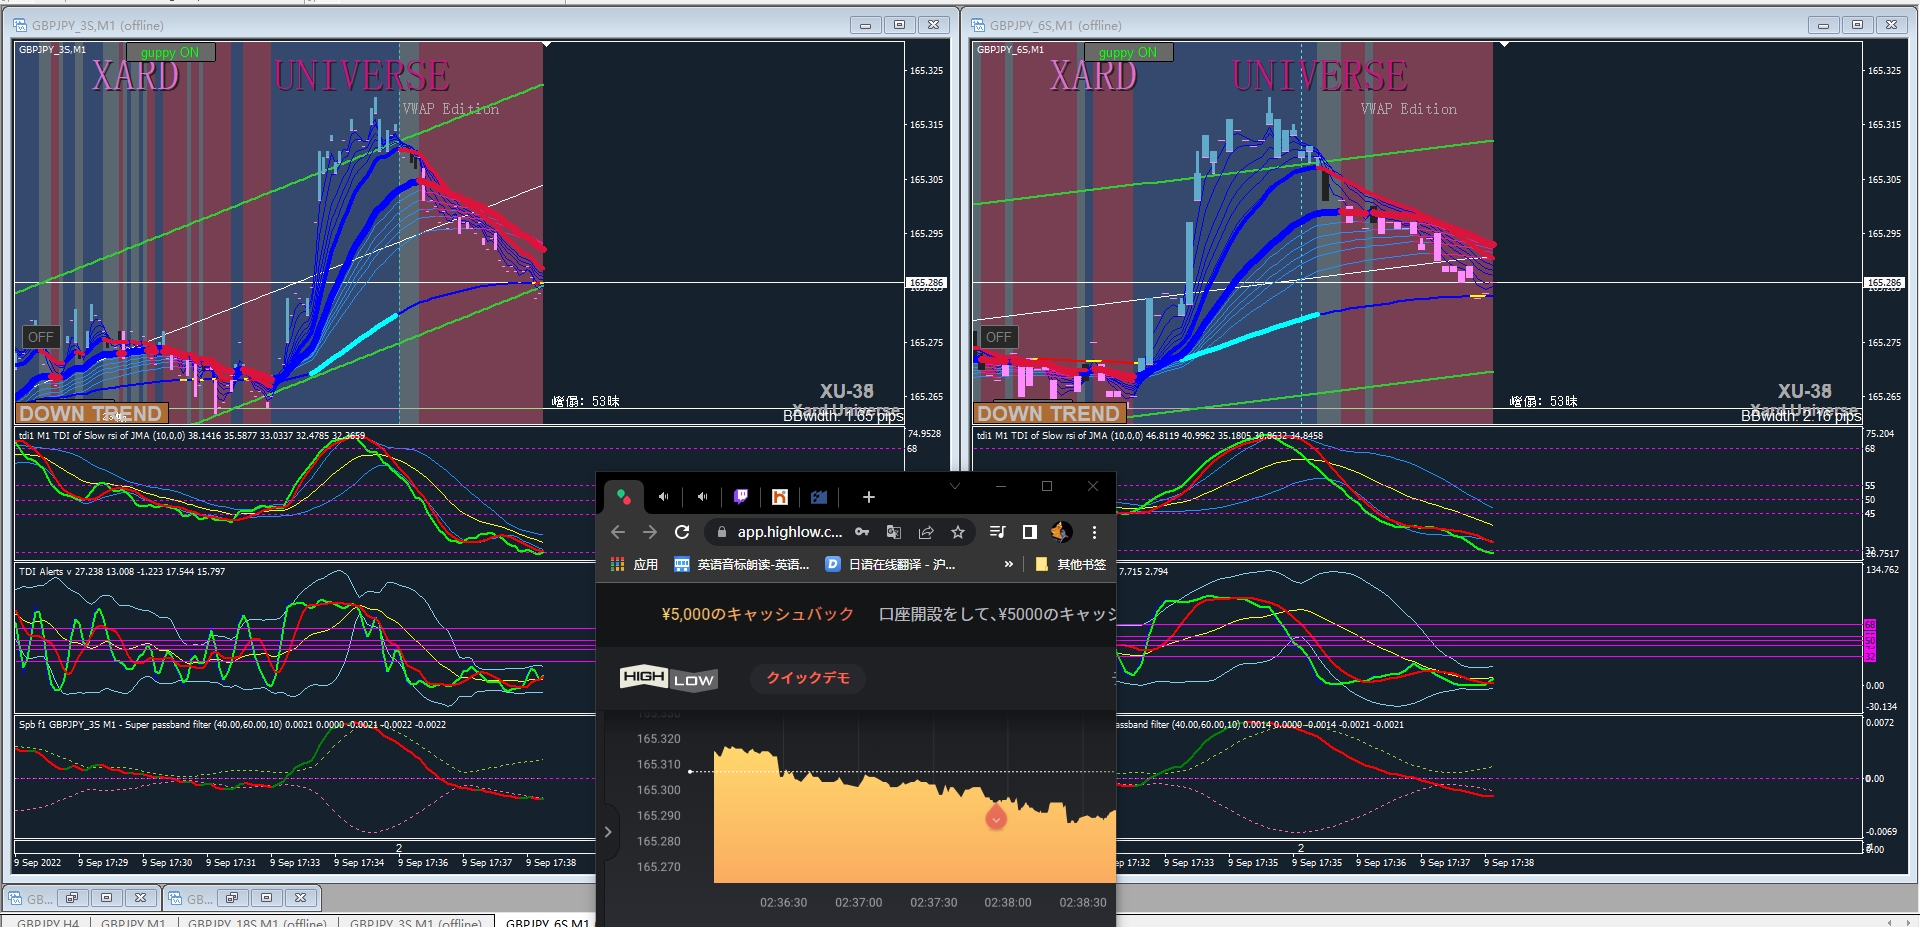Switch to GBPJPY_3S,M1 (offline) chart tab
This screenshot has height=927, width=1920.
(x=416, y=922)
